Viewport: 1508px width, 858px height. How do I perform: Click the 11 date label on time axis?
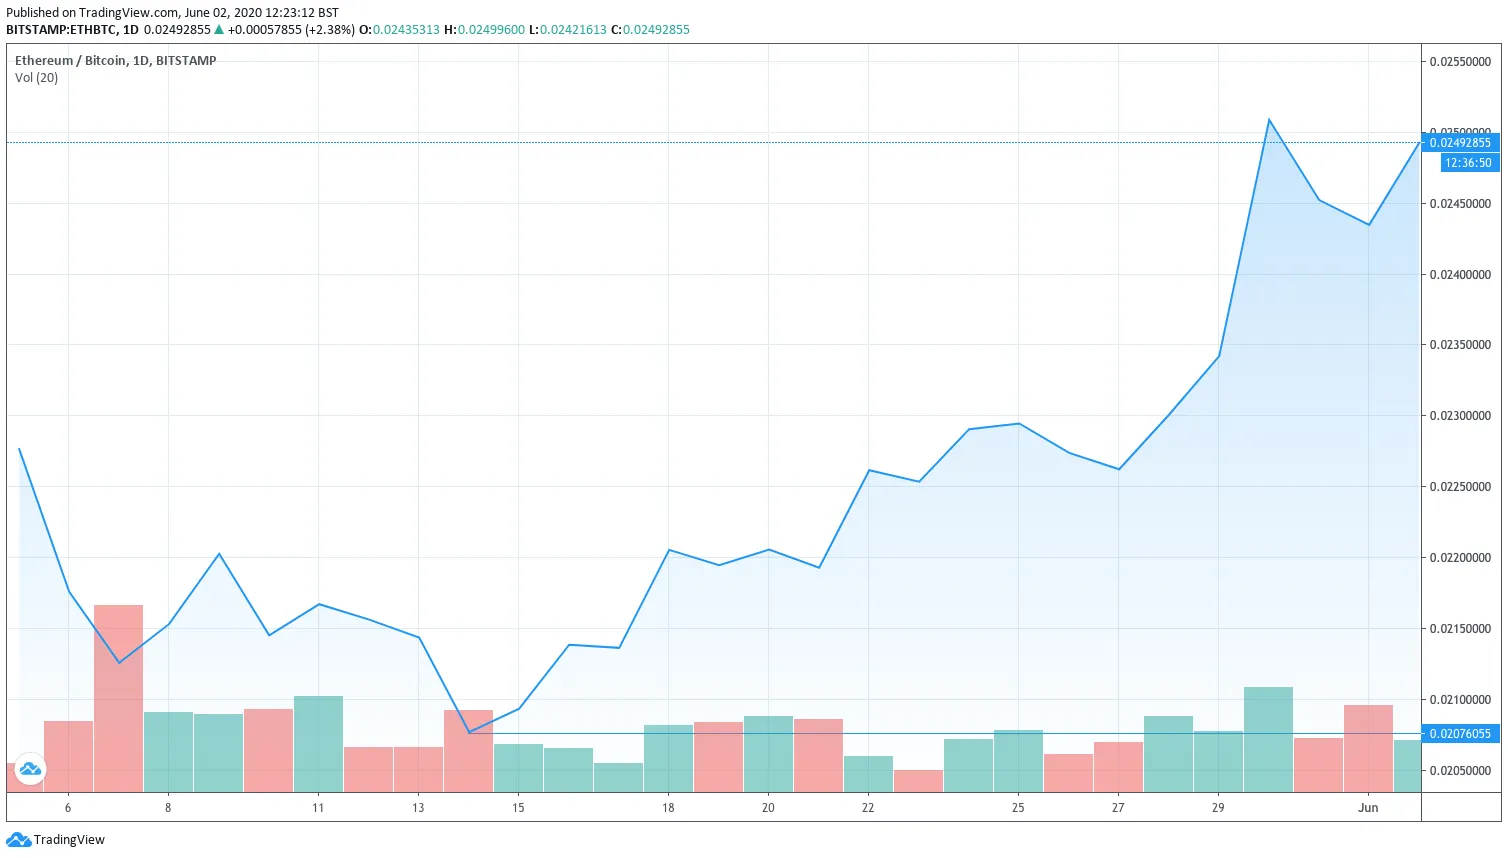point(318,808)
